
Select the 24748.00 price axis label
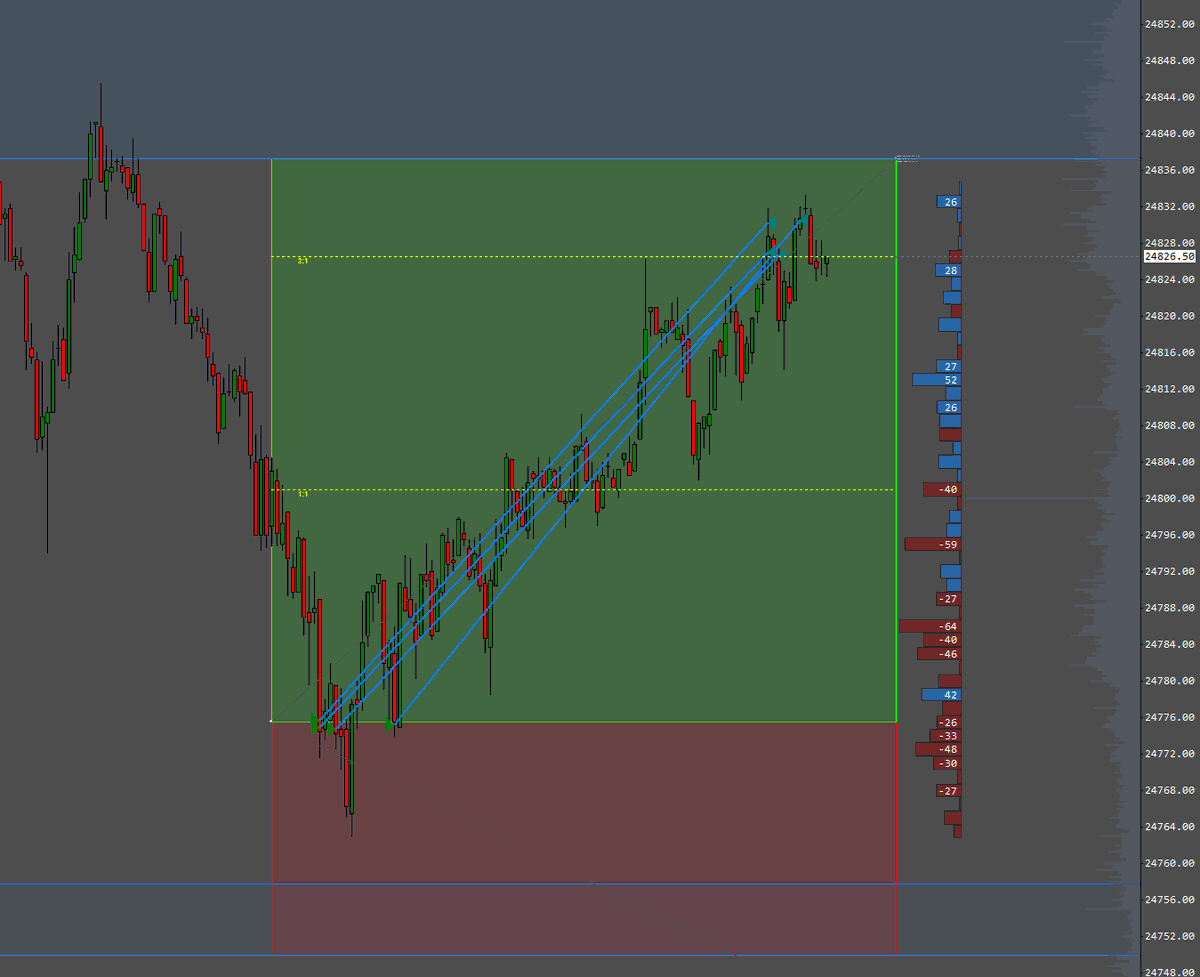[x=1171, y=972]
